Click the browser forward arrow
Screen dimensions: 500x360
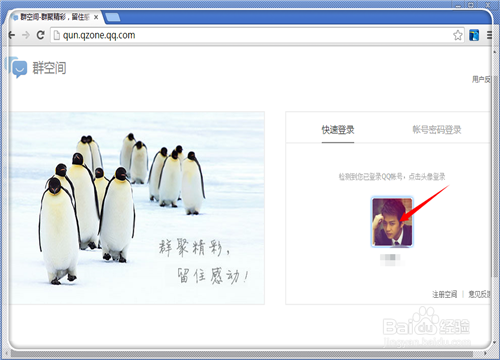tap(26, 35)
